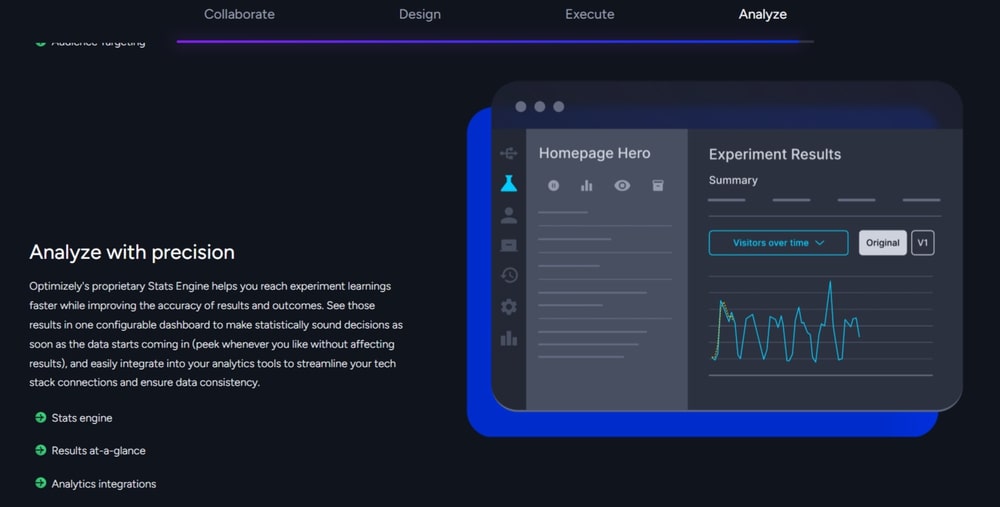Switch to the Design tab
The image size is (1000, 507).
420,14
